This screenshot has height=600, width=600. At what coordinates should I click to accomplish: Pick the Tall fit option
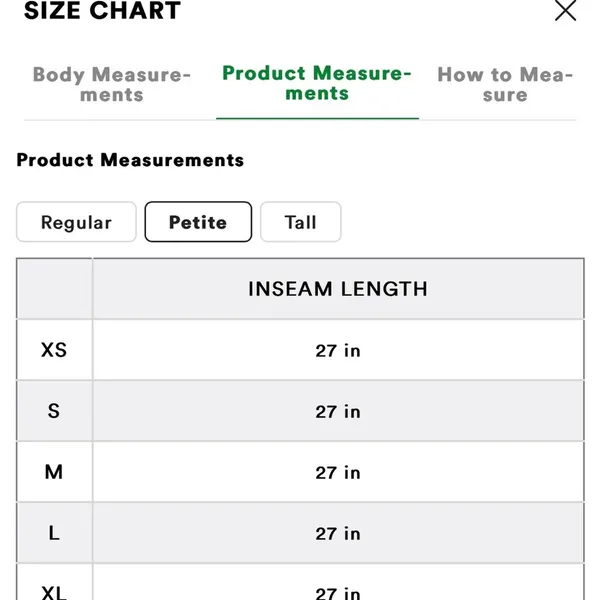pos(300,222)
